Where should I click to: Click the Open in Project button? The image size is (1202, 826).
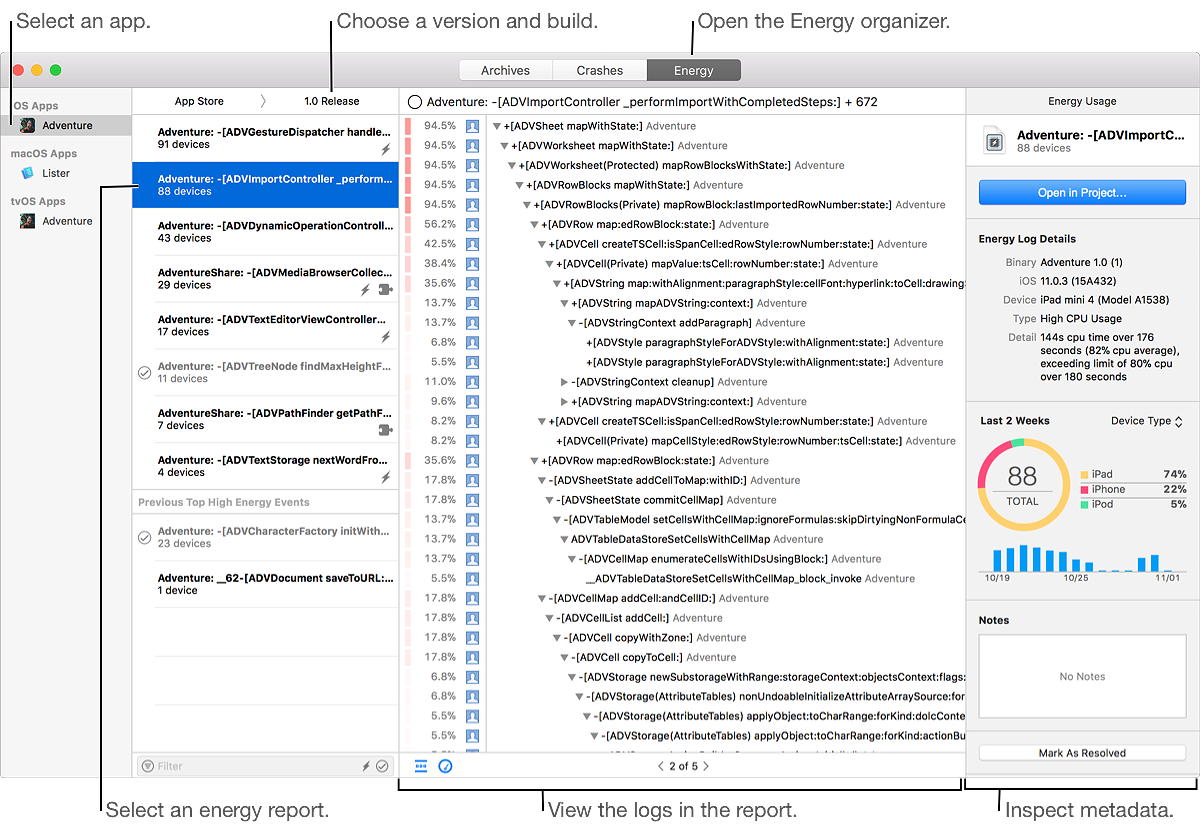(1082, 193)
